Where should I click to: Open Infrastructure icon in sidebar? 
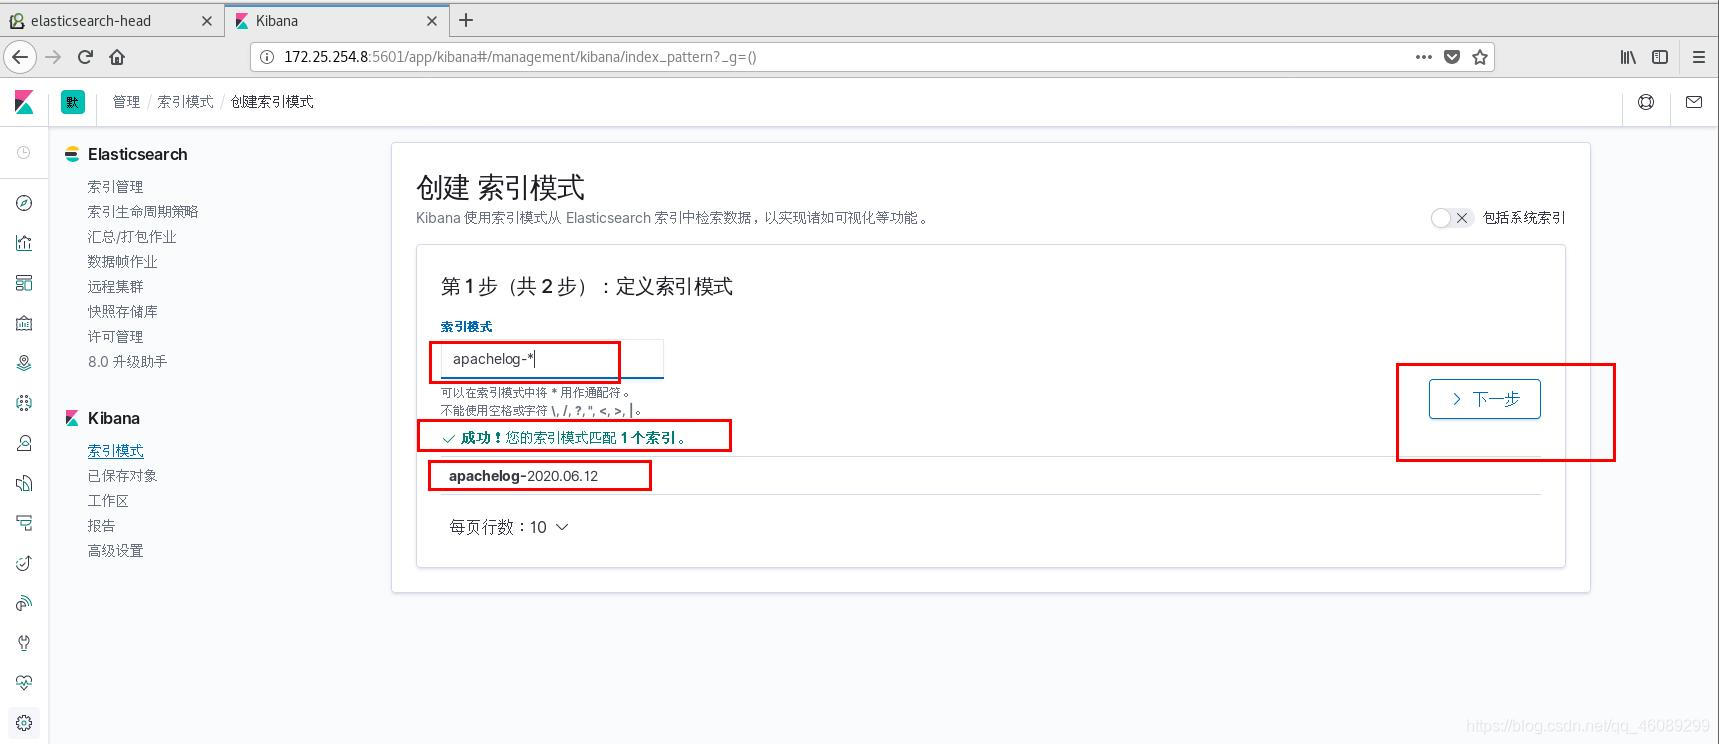coord(24,443)
